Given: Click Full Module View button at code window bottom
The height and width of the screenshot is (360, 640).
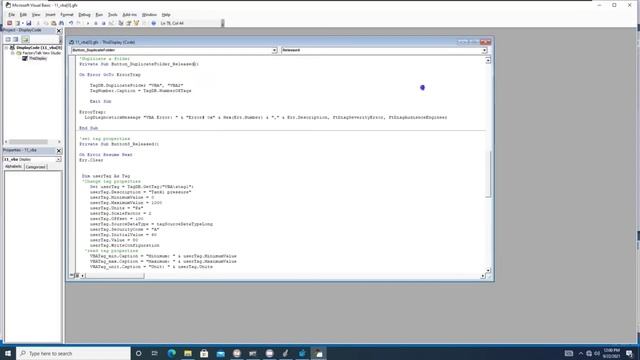Looking at the screenshot, I should tap(77, 276).
